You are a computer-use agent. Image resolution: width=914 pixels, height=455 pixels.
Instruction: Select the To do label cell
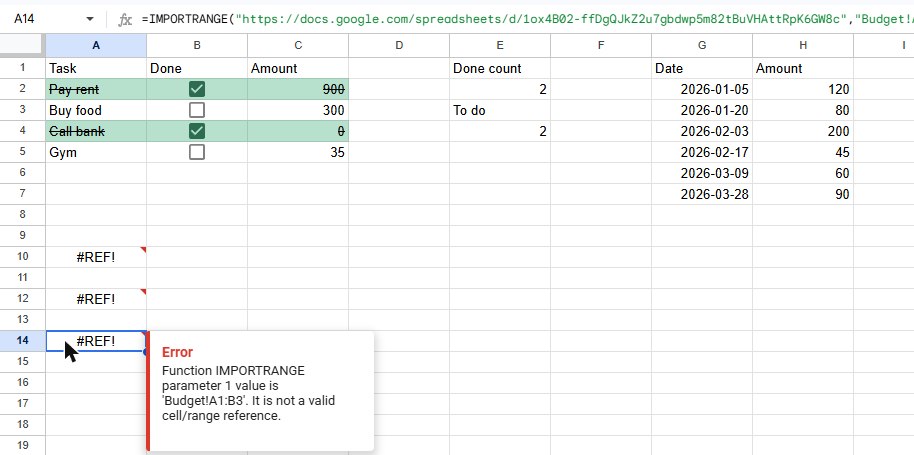[x=500, y=110]
